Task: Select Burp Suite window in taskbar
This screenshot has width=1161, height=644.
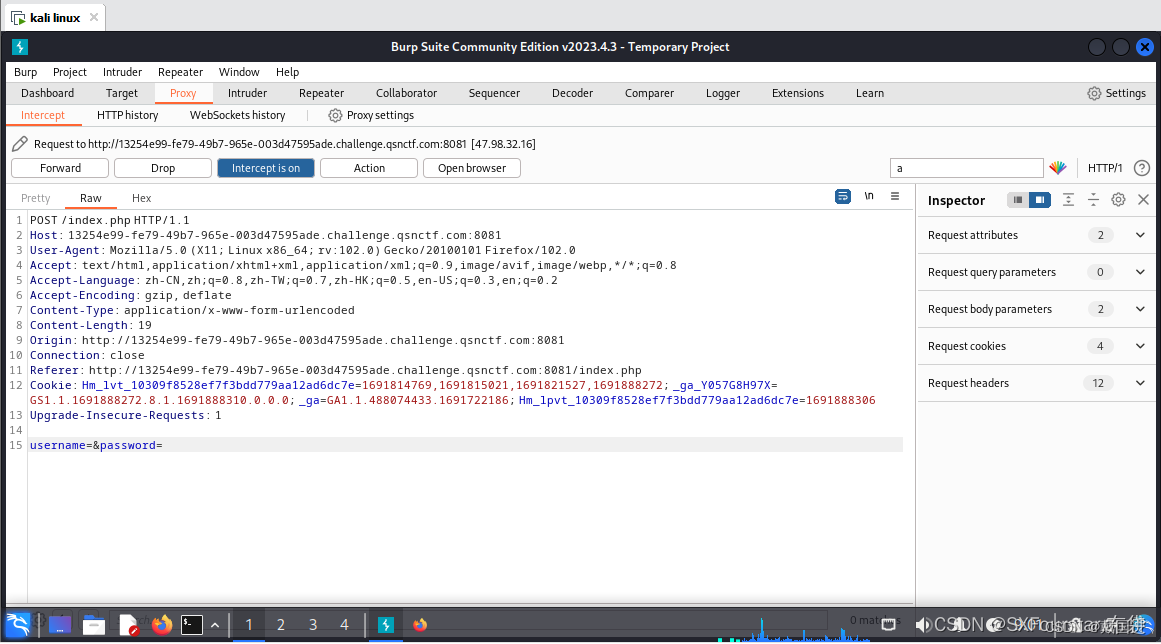Action: 386,625
